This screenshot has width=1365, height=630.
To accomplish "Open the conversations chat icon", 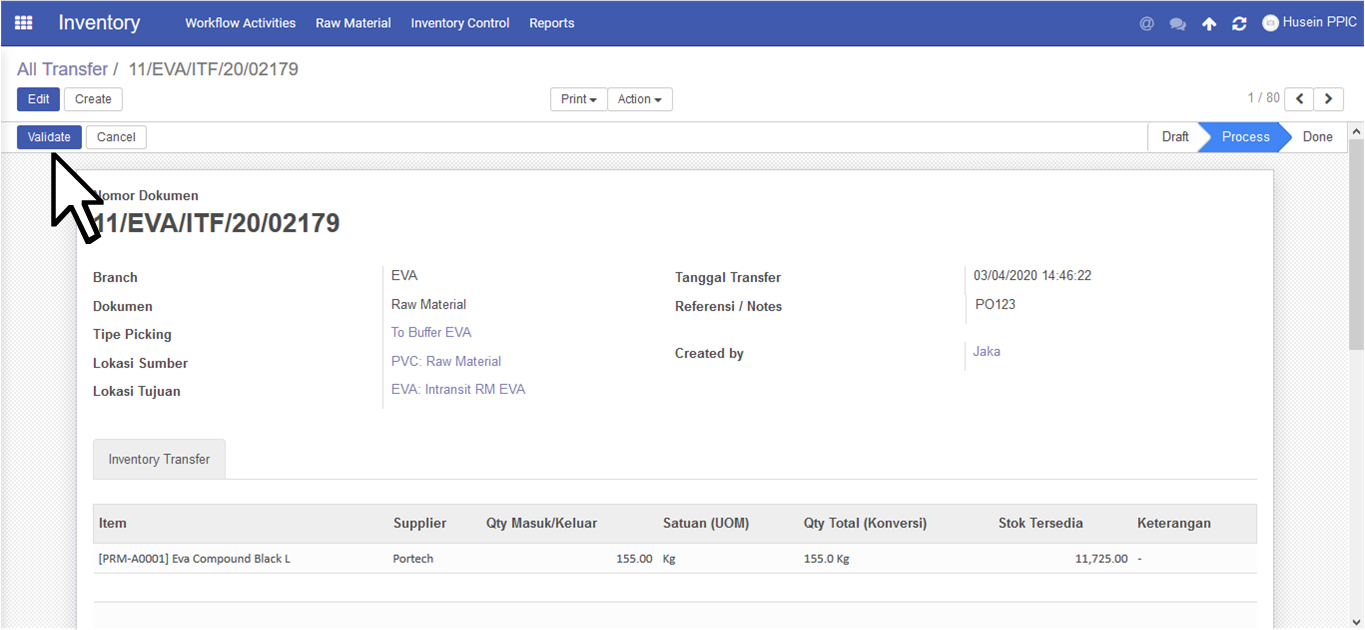I will [x=1178, y=23].
